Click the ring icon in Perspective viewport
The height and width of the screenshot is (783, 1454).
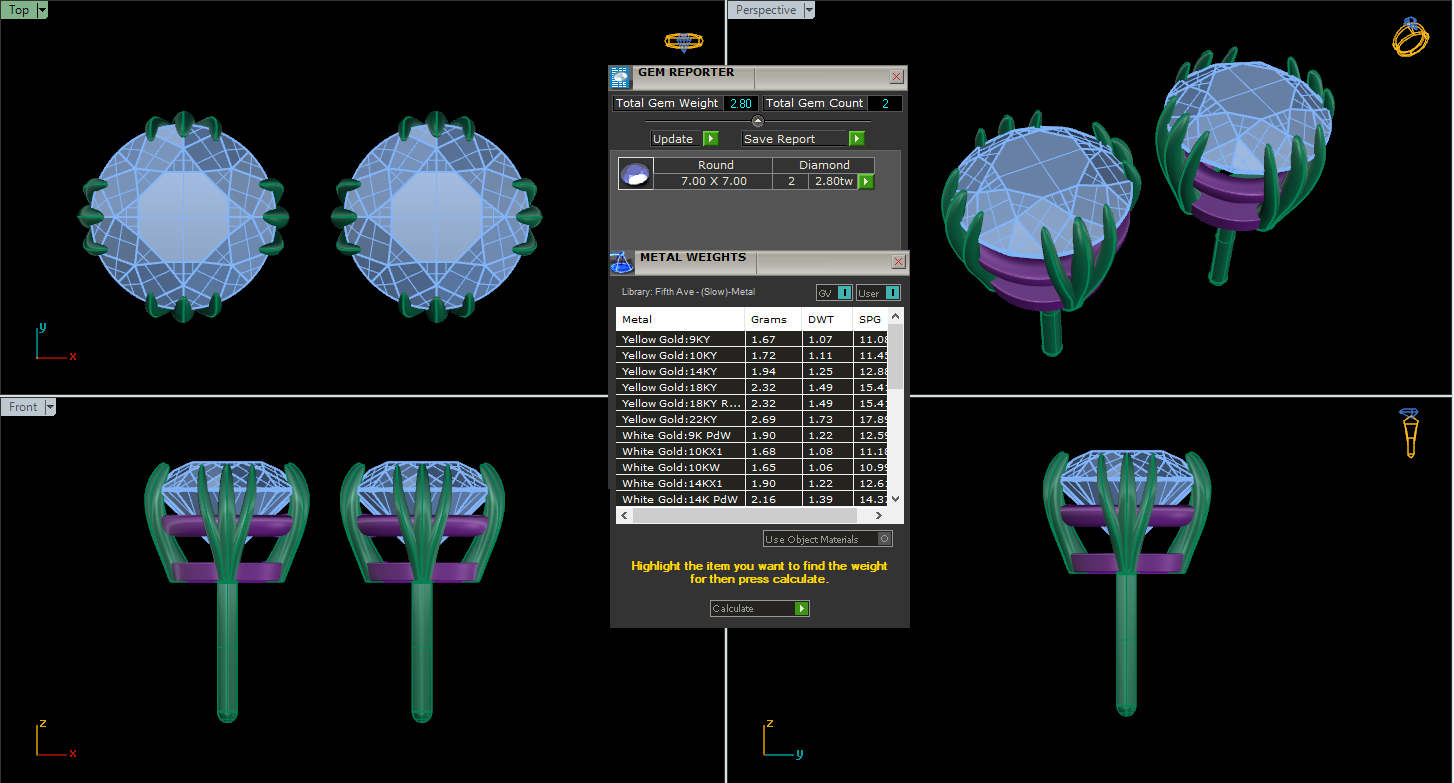pos(1410,37)
